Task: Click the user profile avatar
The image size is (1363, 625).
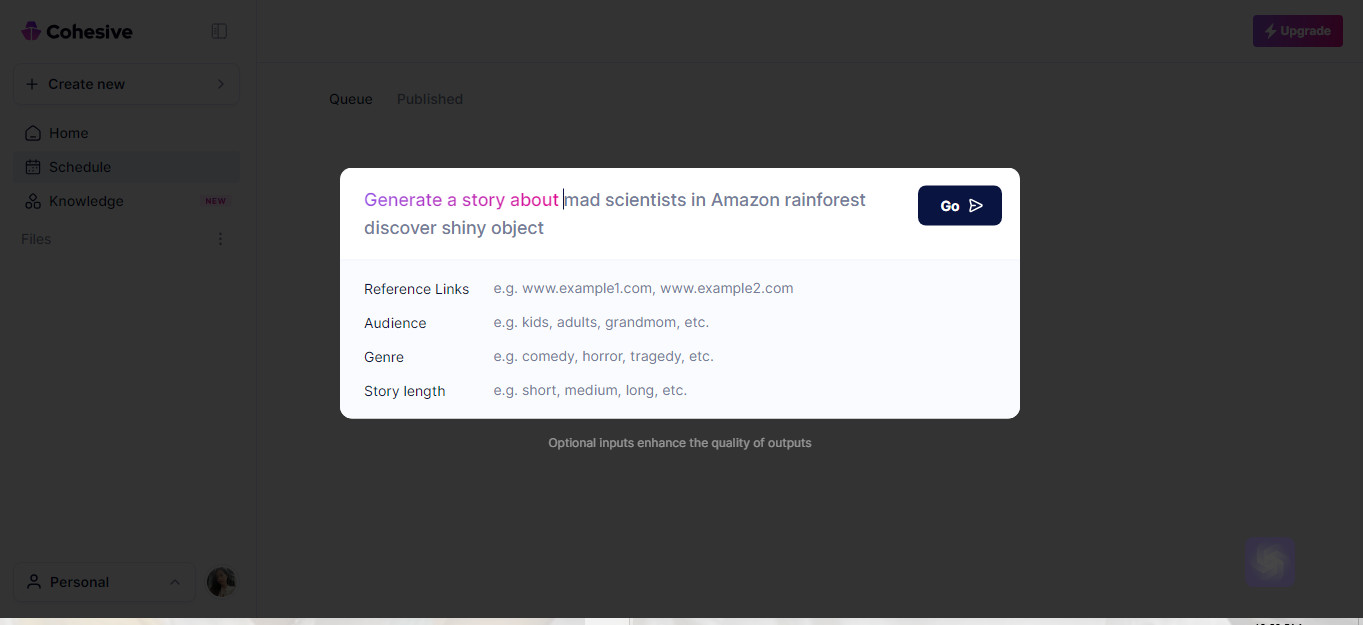Action: click(x=221, y=582)
